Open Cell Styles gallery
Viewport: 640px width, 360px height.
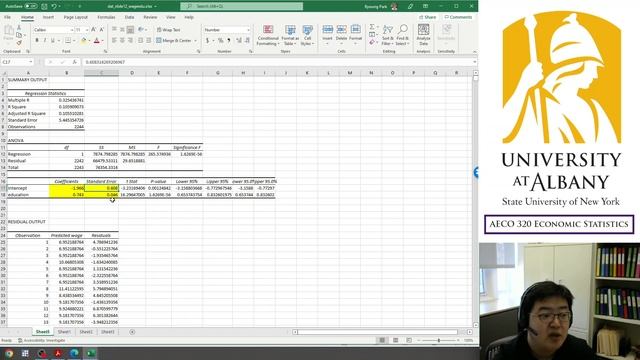pos(307,35)
